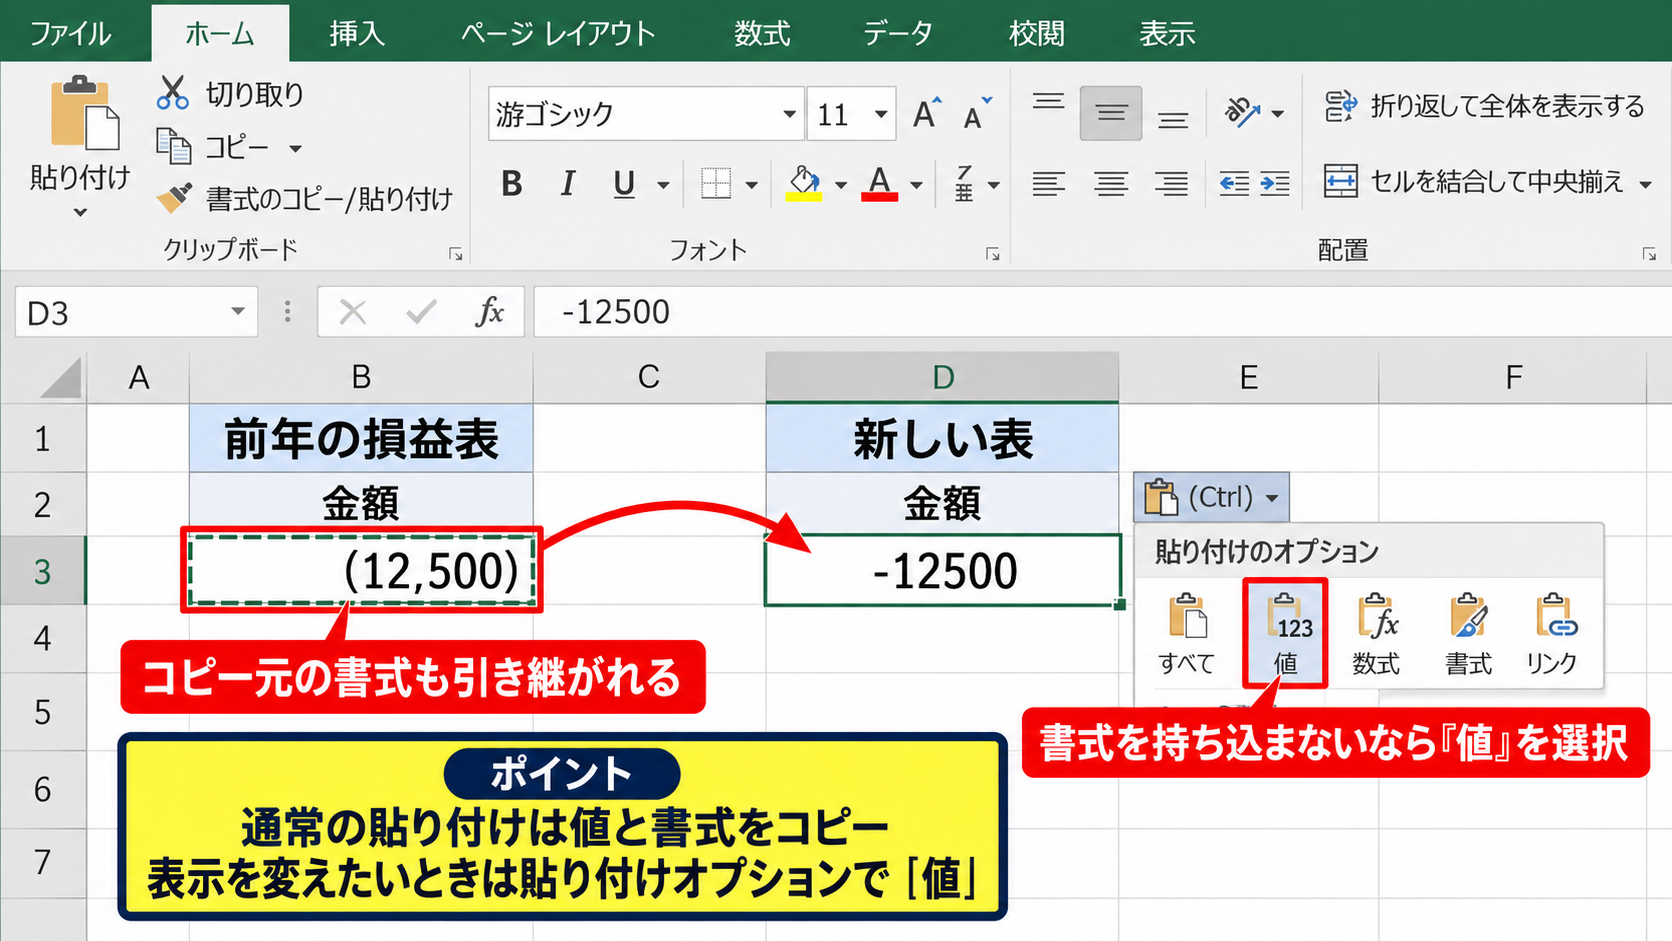Open the ファイル tab
The height and width of the screenshot is (941, 1672).
tap(70, 33)
